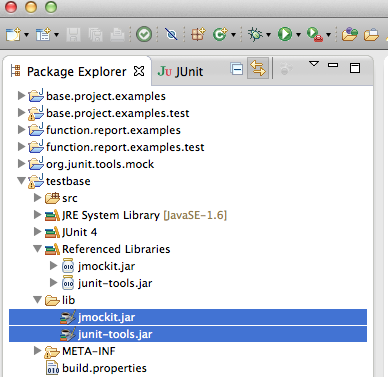Select org.junit.tools.mock project
The image size is (388, 377).
pyautogui.click(x=100, y=164)
